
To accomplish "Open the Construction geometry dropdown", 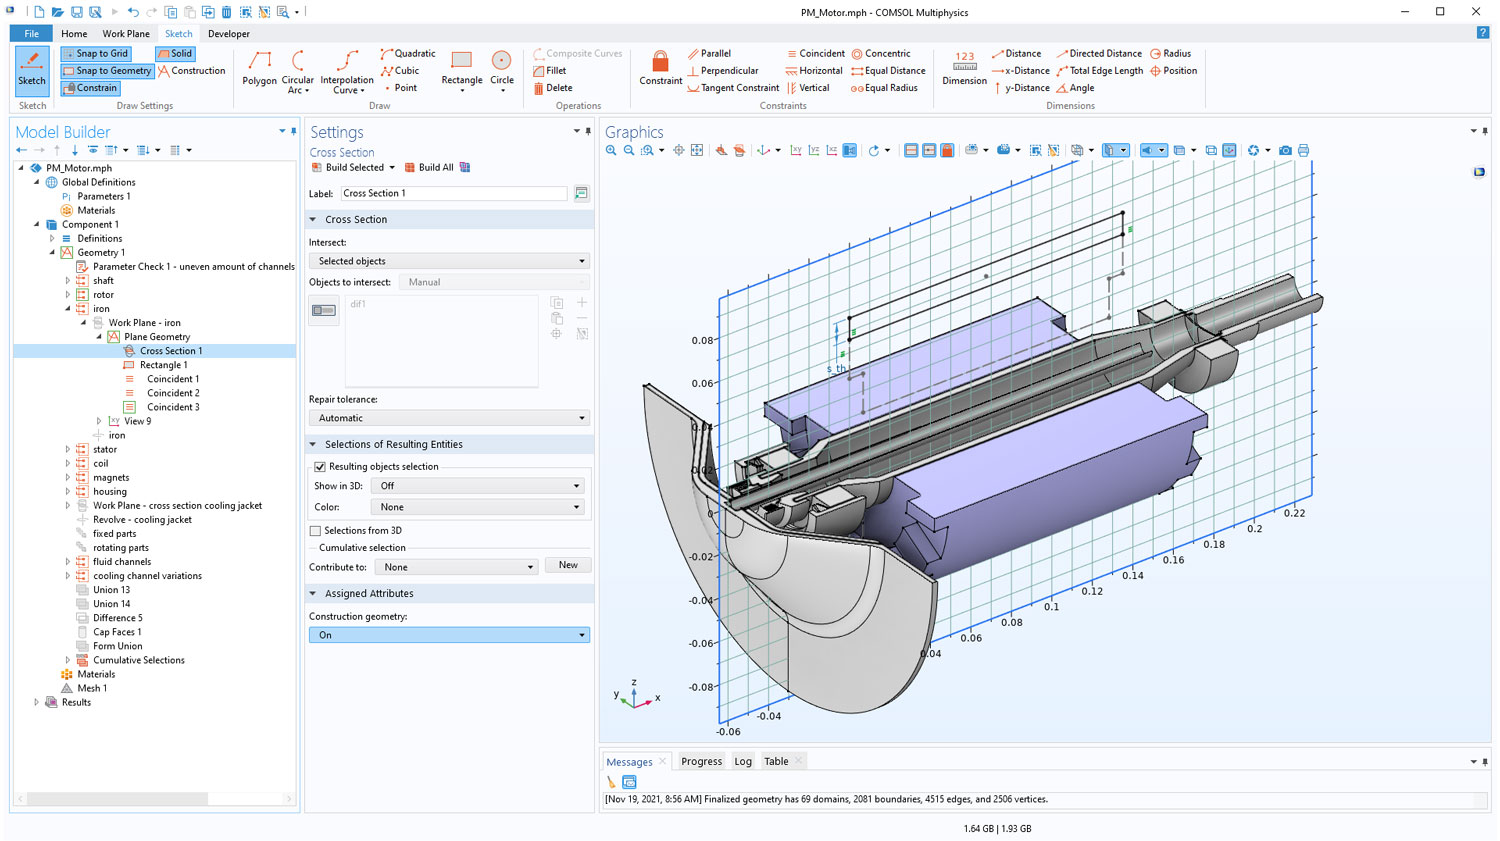I will click(449, 635).
